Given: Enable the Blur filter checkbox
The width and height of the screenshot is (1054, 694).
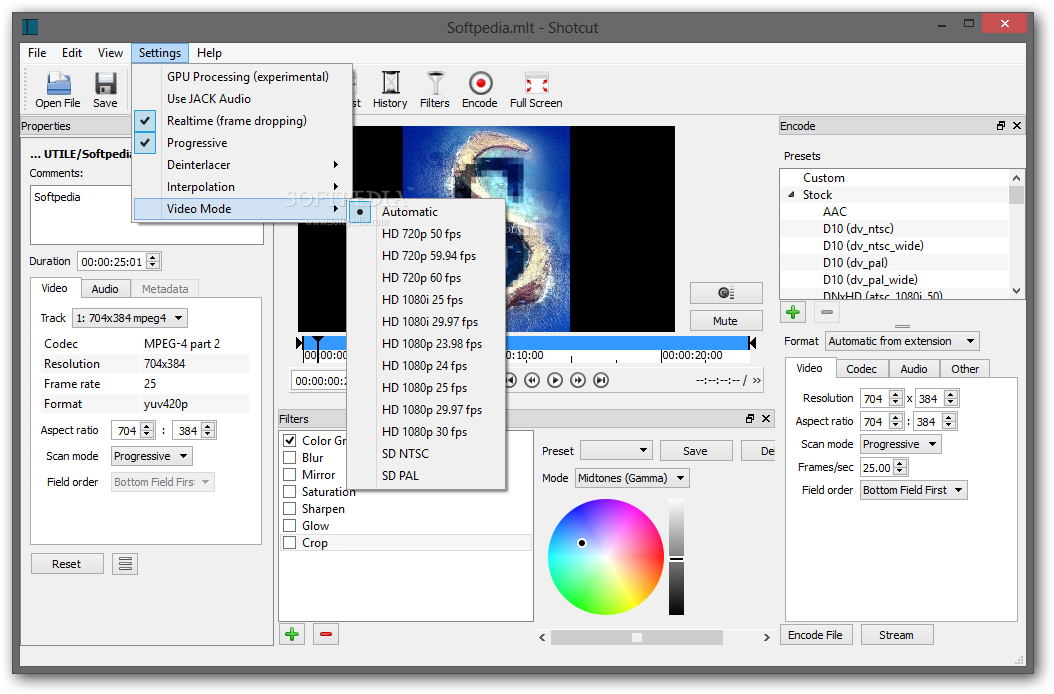Looking at the screenshot, I should [x=288, y=457].
